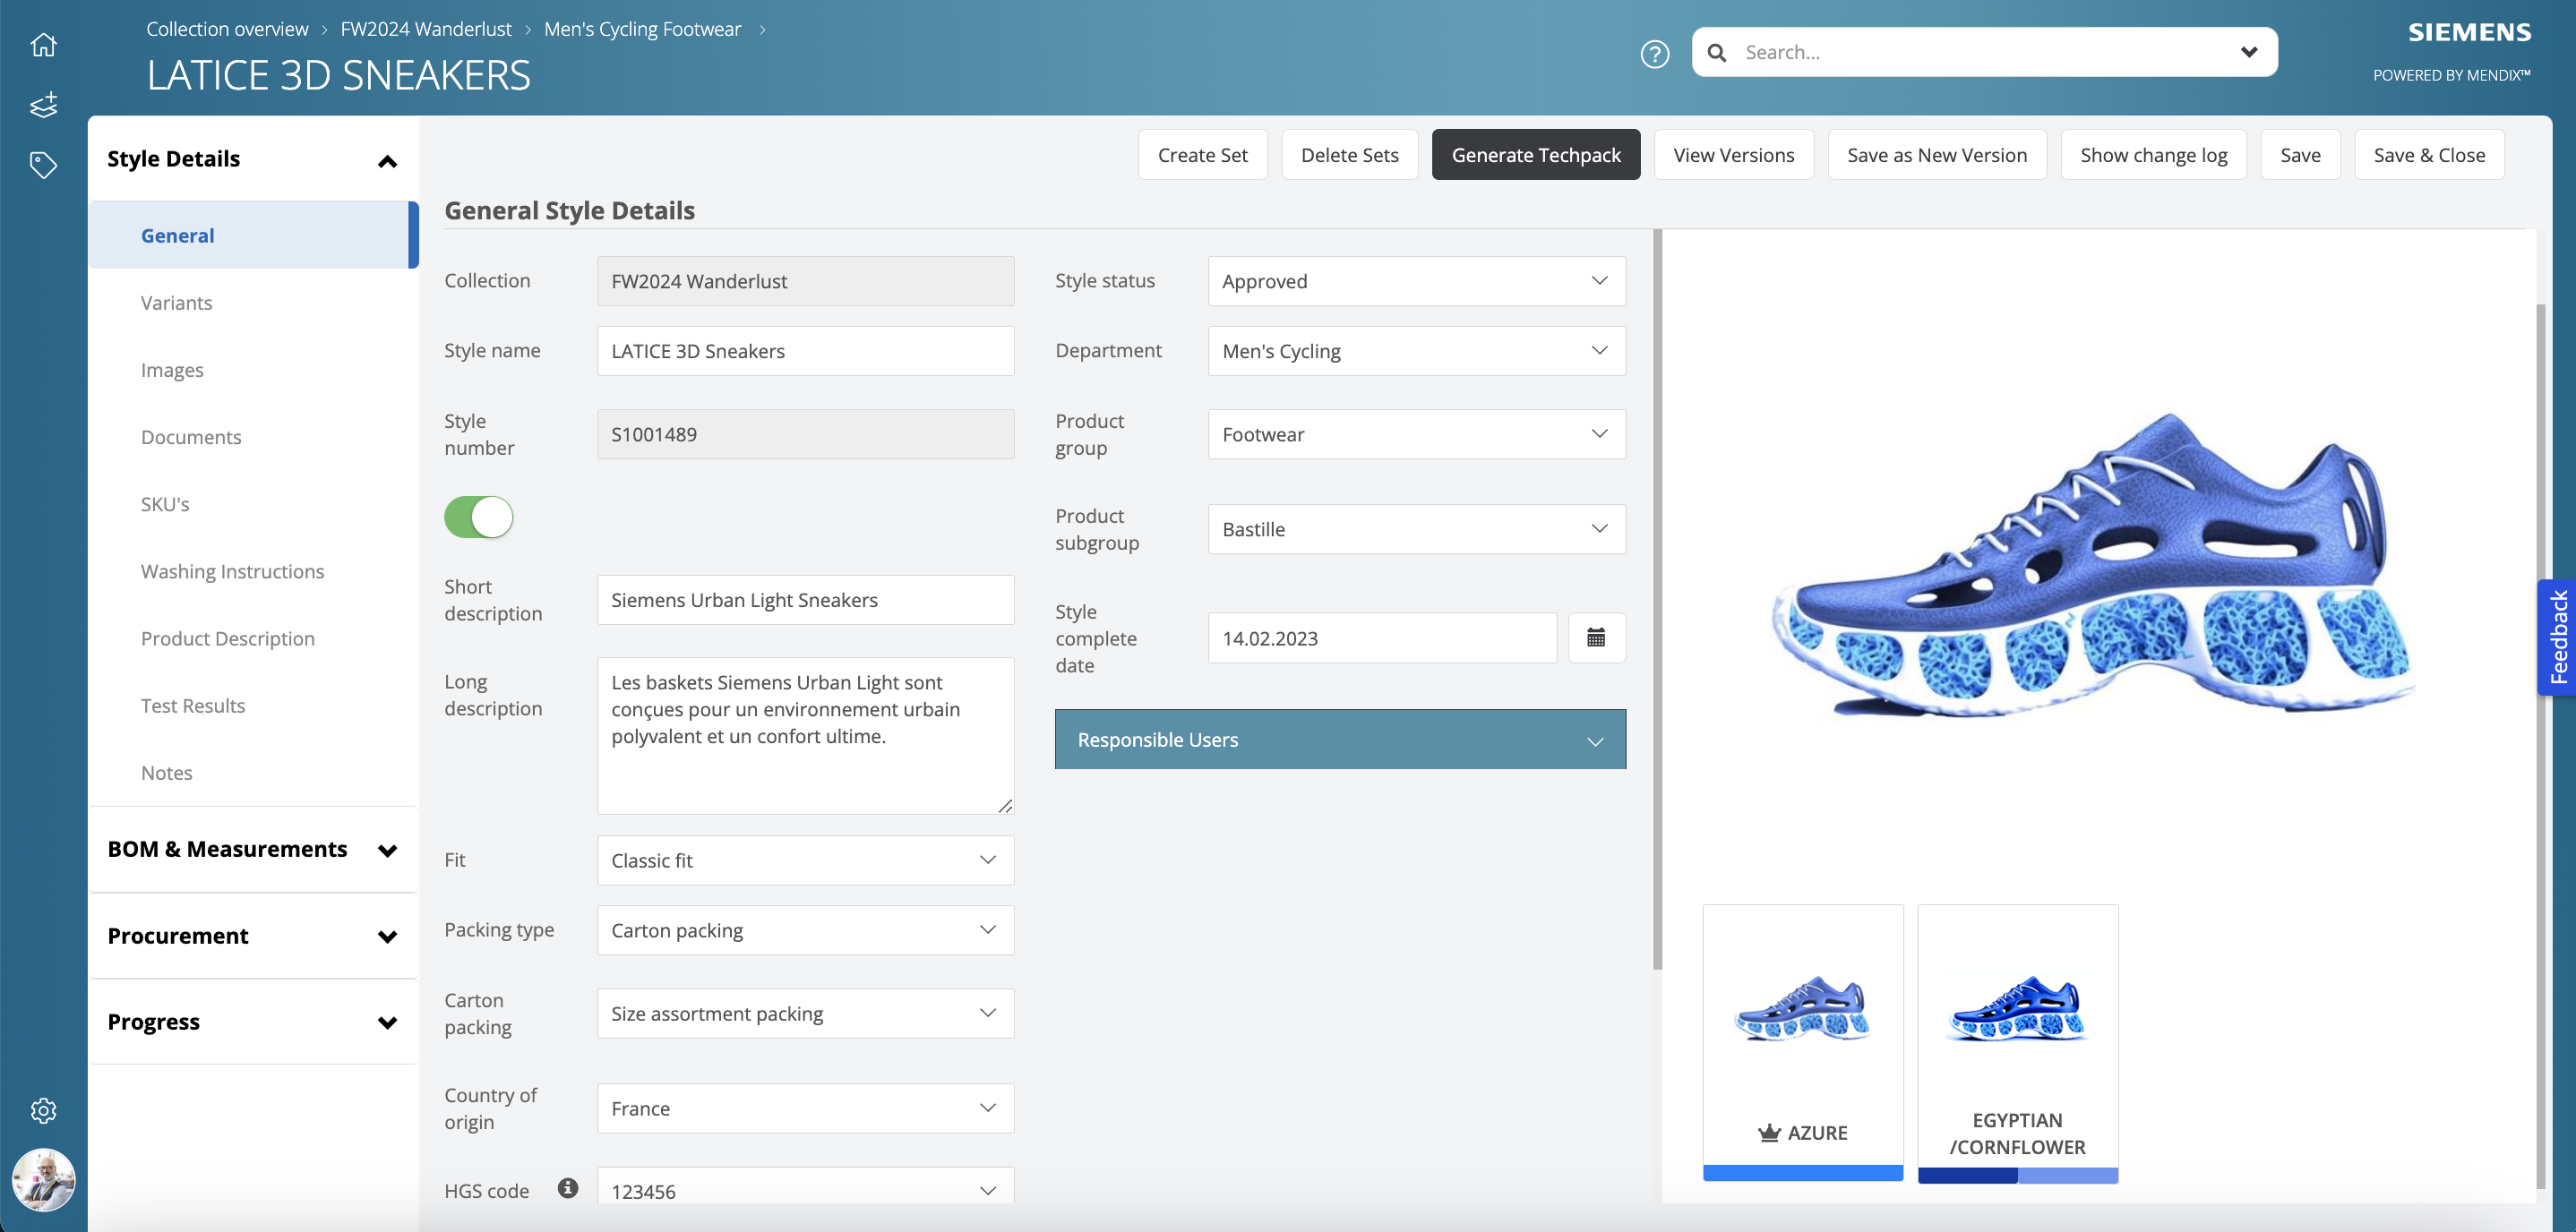Click the right vertical scrollbar

2541,745
